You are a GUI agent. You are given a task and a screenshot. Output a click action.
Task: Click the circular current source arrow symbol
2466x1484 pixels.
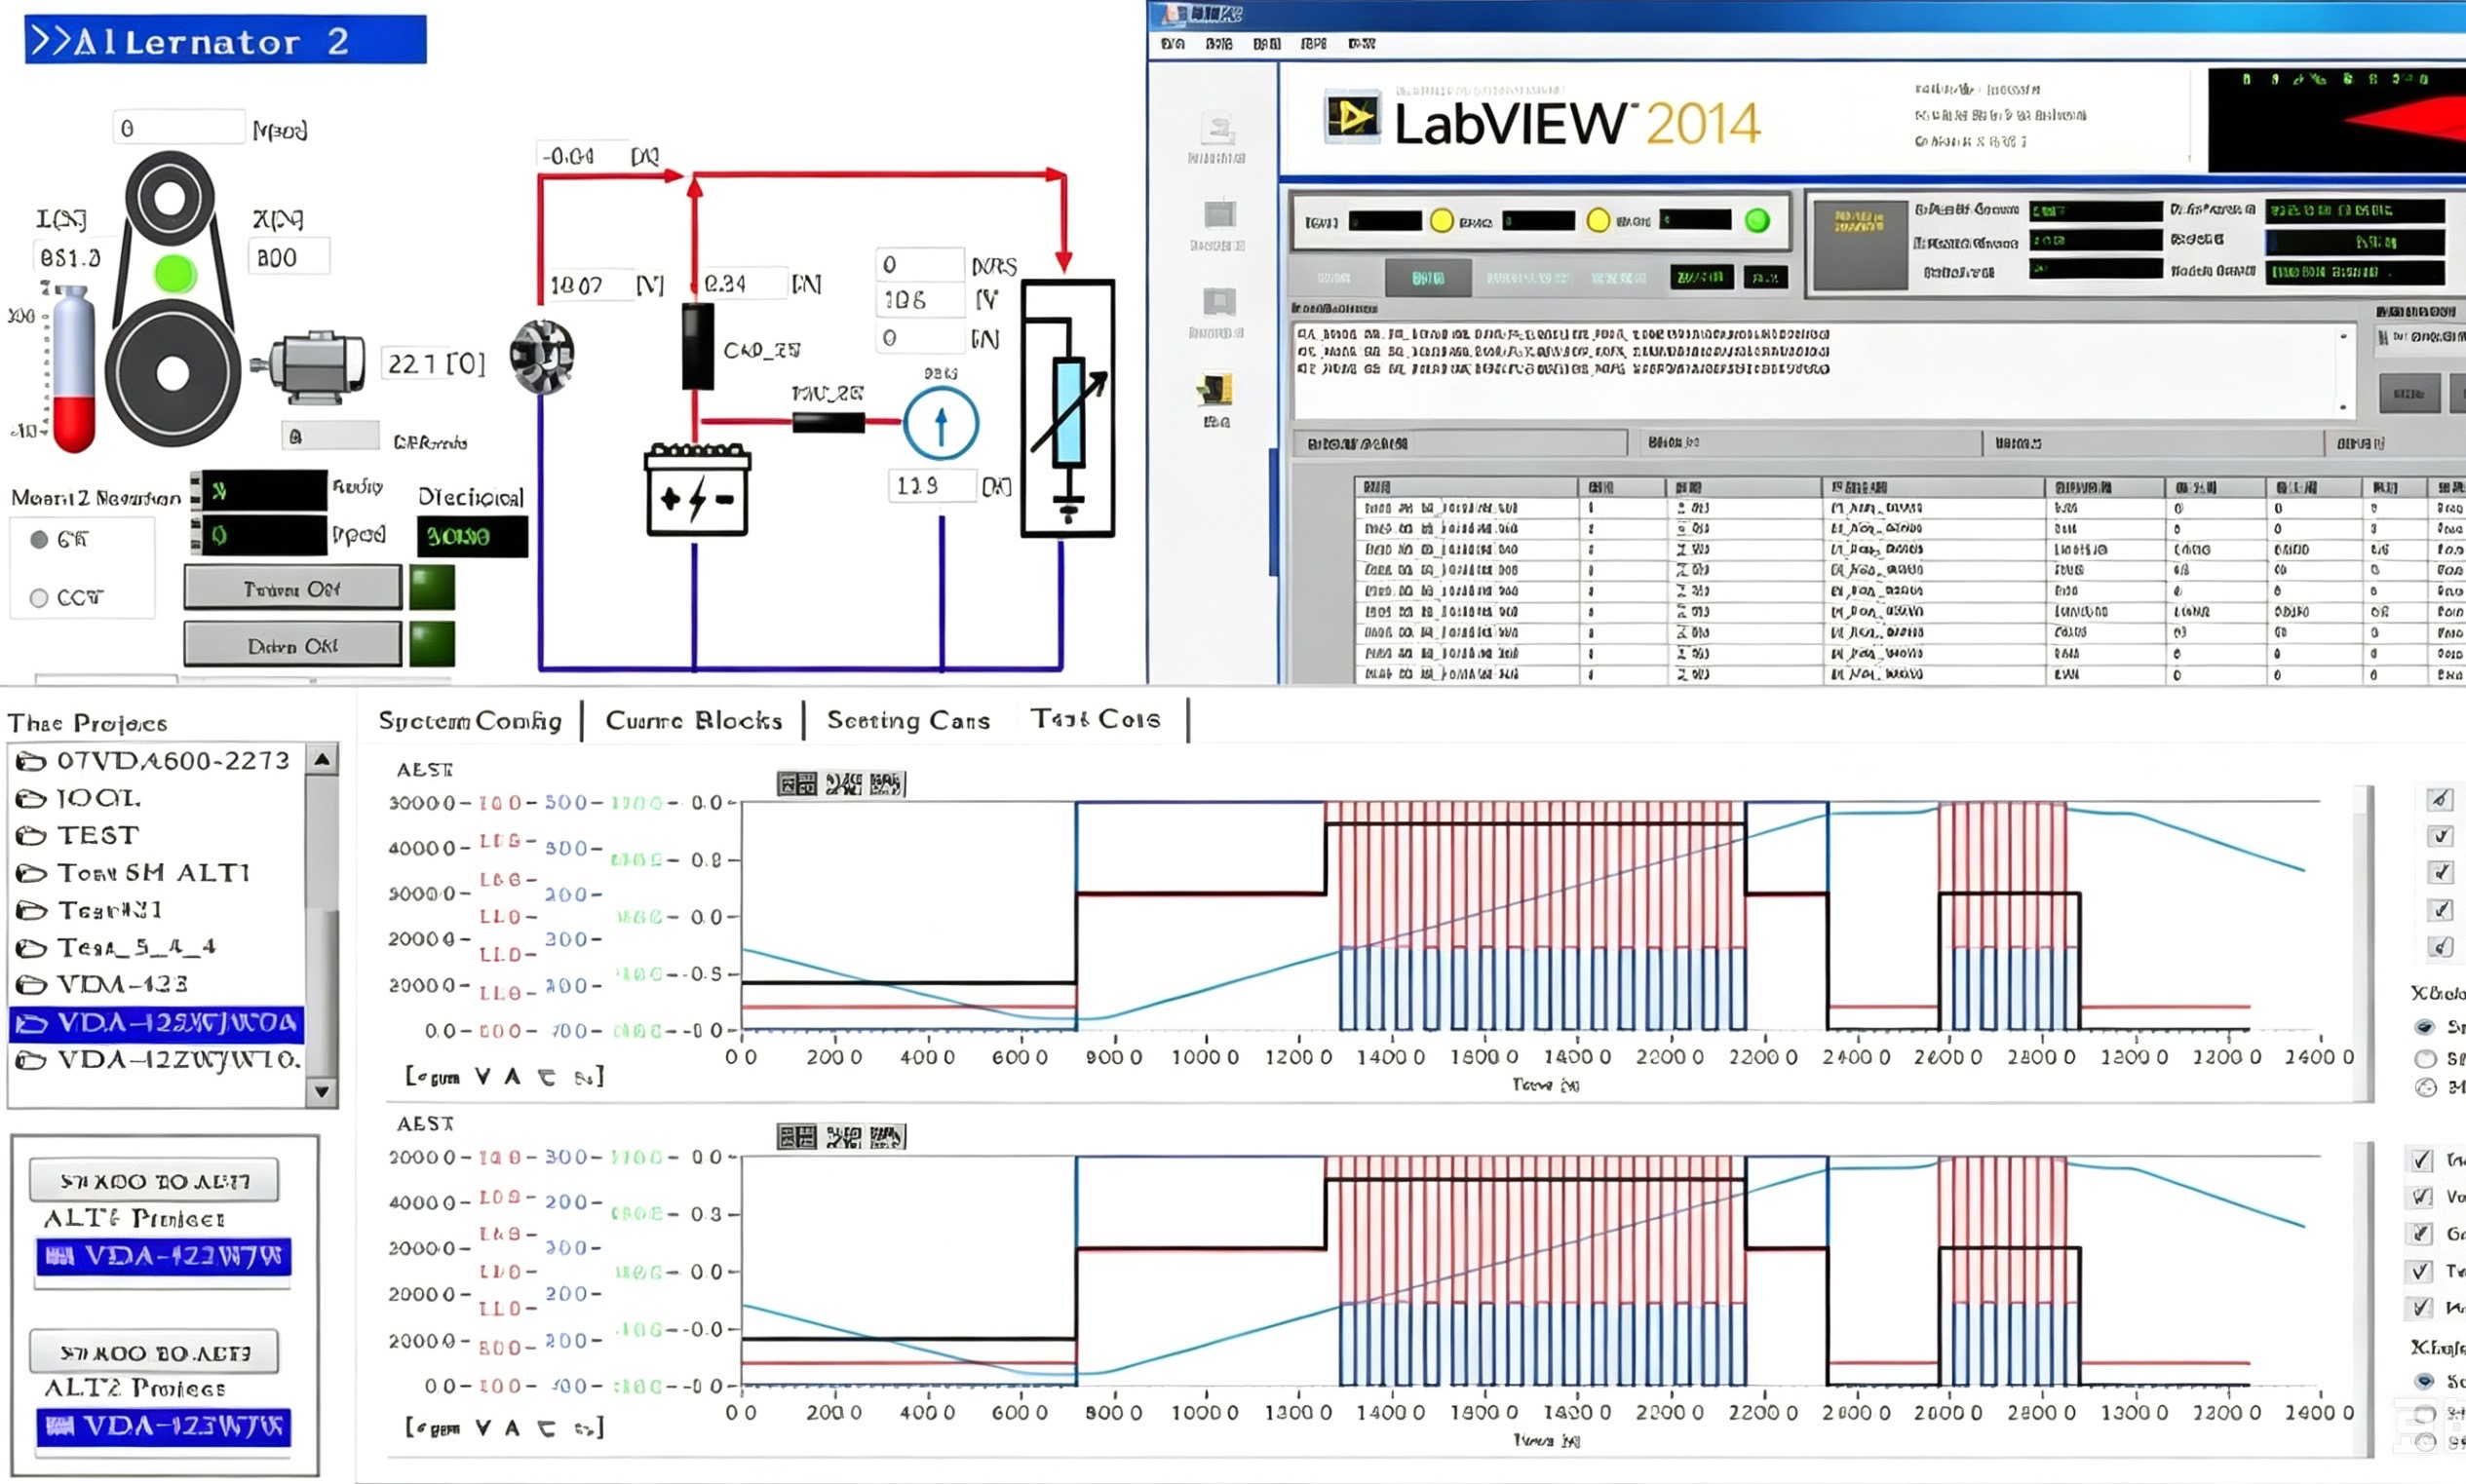pos(940,423)
